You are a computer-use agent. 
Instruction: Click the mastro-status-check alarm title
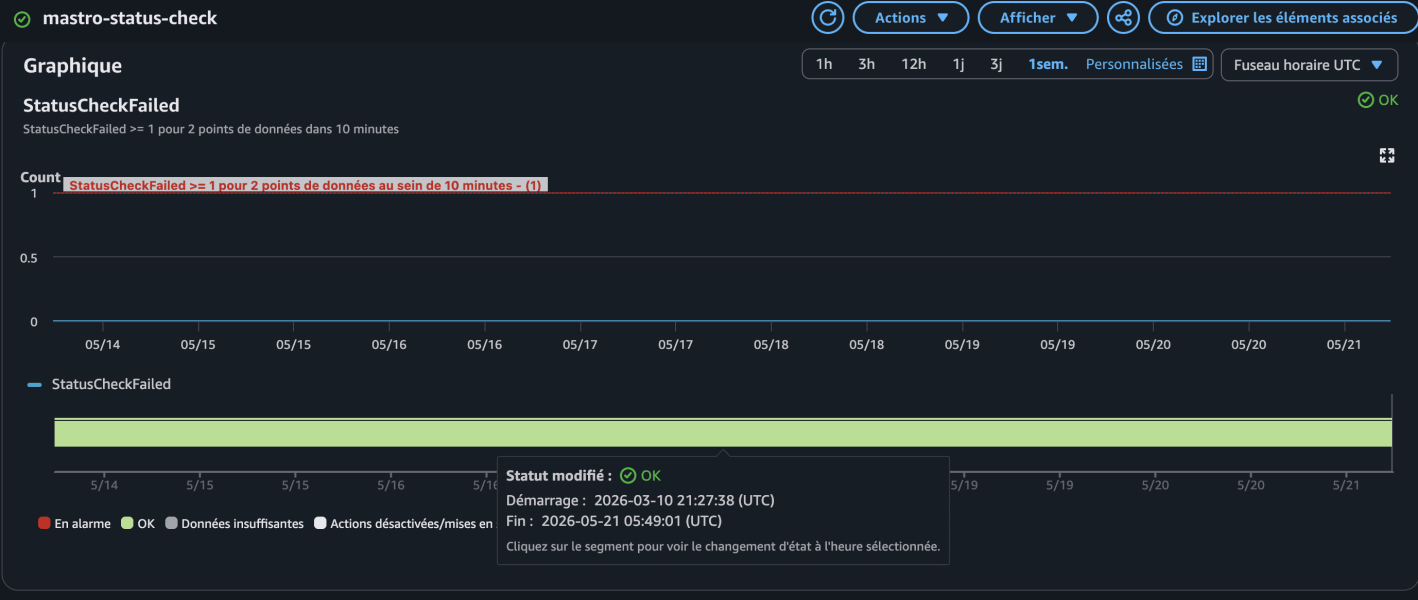tap(130, 18)
